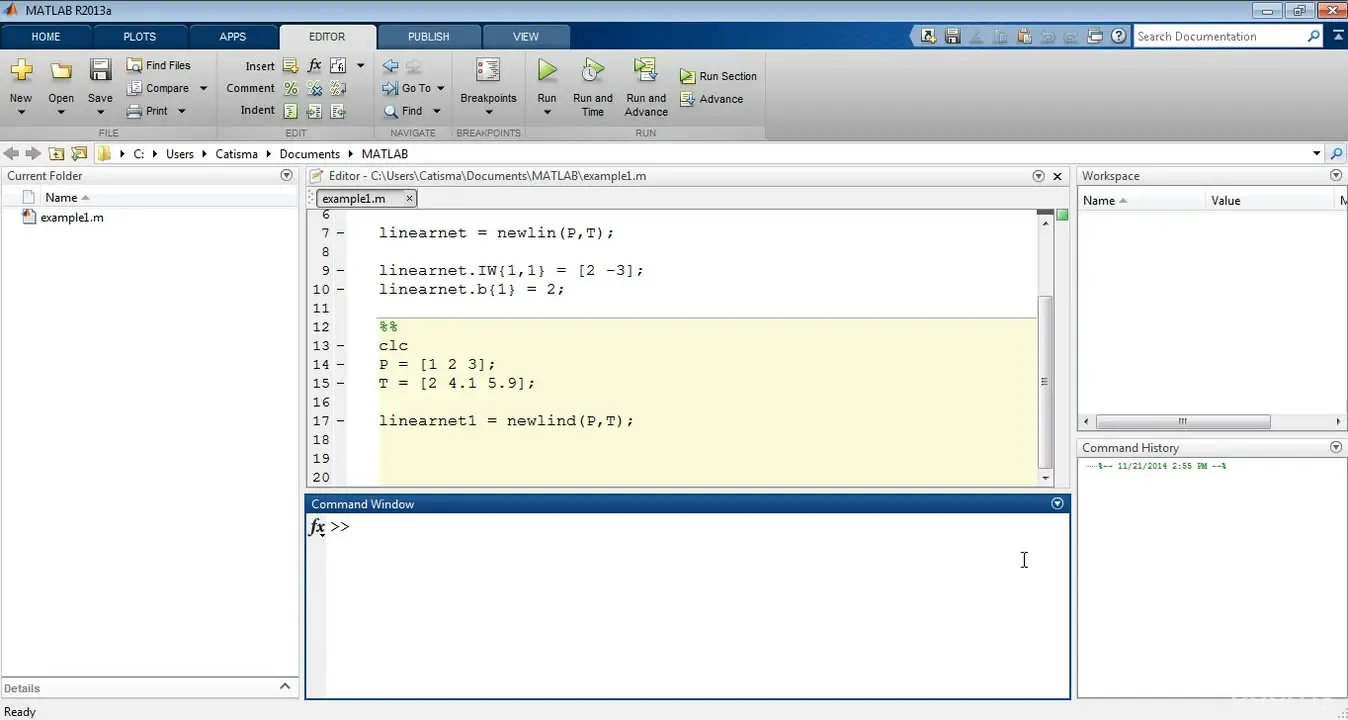Go up one folder level icon

[56, 154]
